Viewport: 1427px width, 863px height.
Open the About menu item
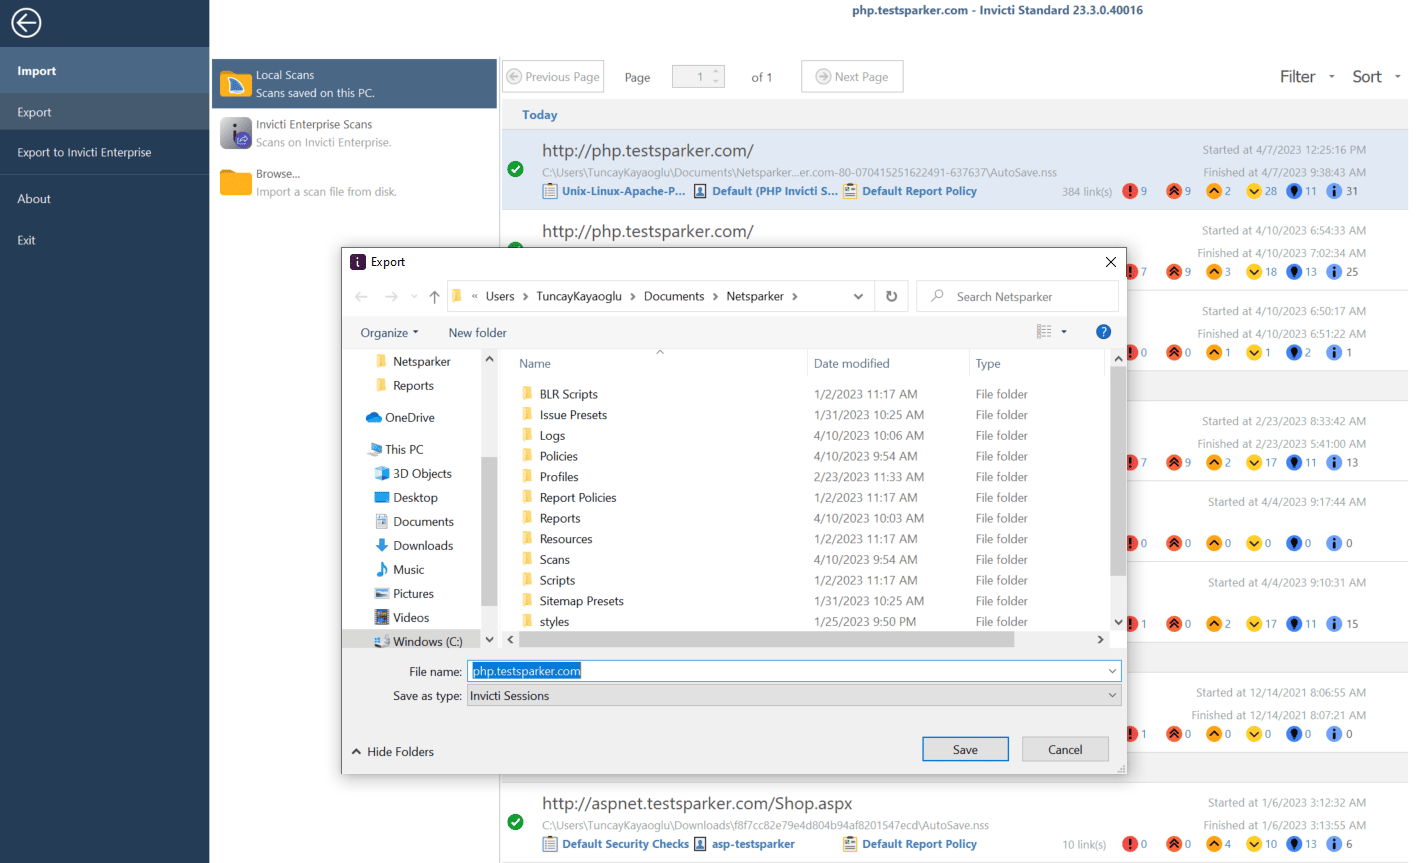[33, 199]
